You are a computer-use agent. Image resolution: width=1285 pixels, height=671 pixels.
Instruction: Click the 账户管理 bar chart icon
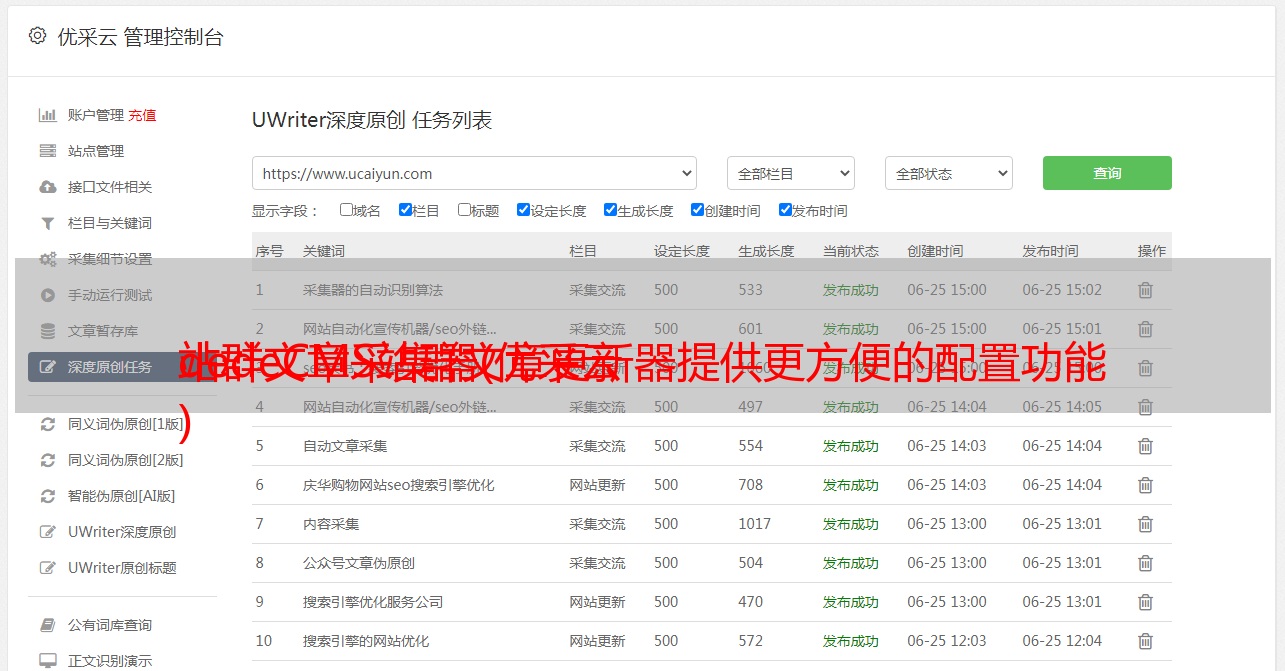pos(47,115)
